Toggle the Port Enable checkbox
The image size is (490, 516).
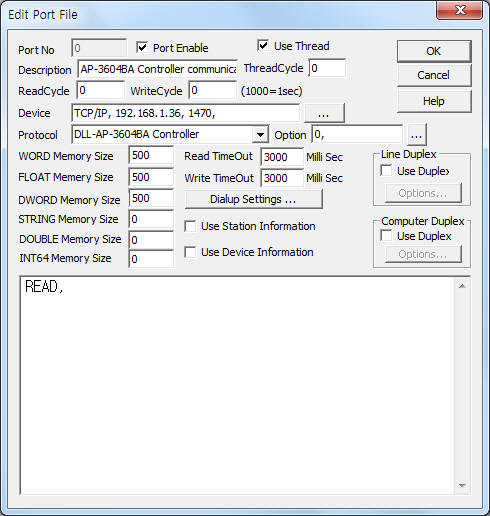coord(142,48)
